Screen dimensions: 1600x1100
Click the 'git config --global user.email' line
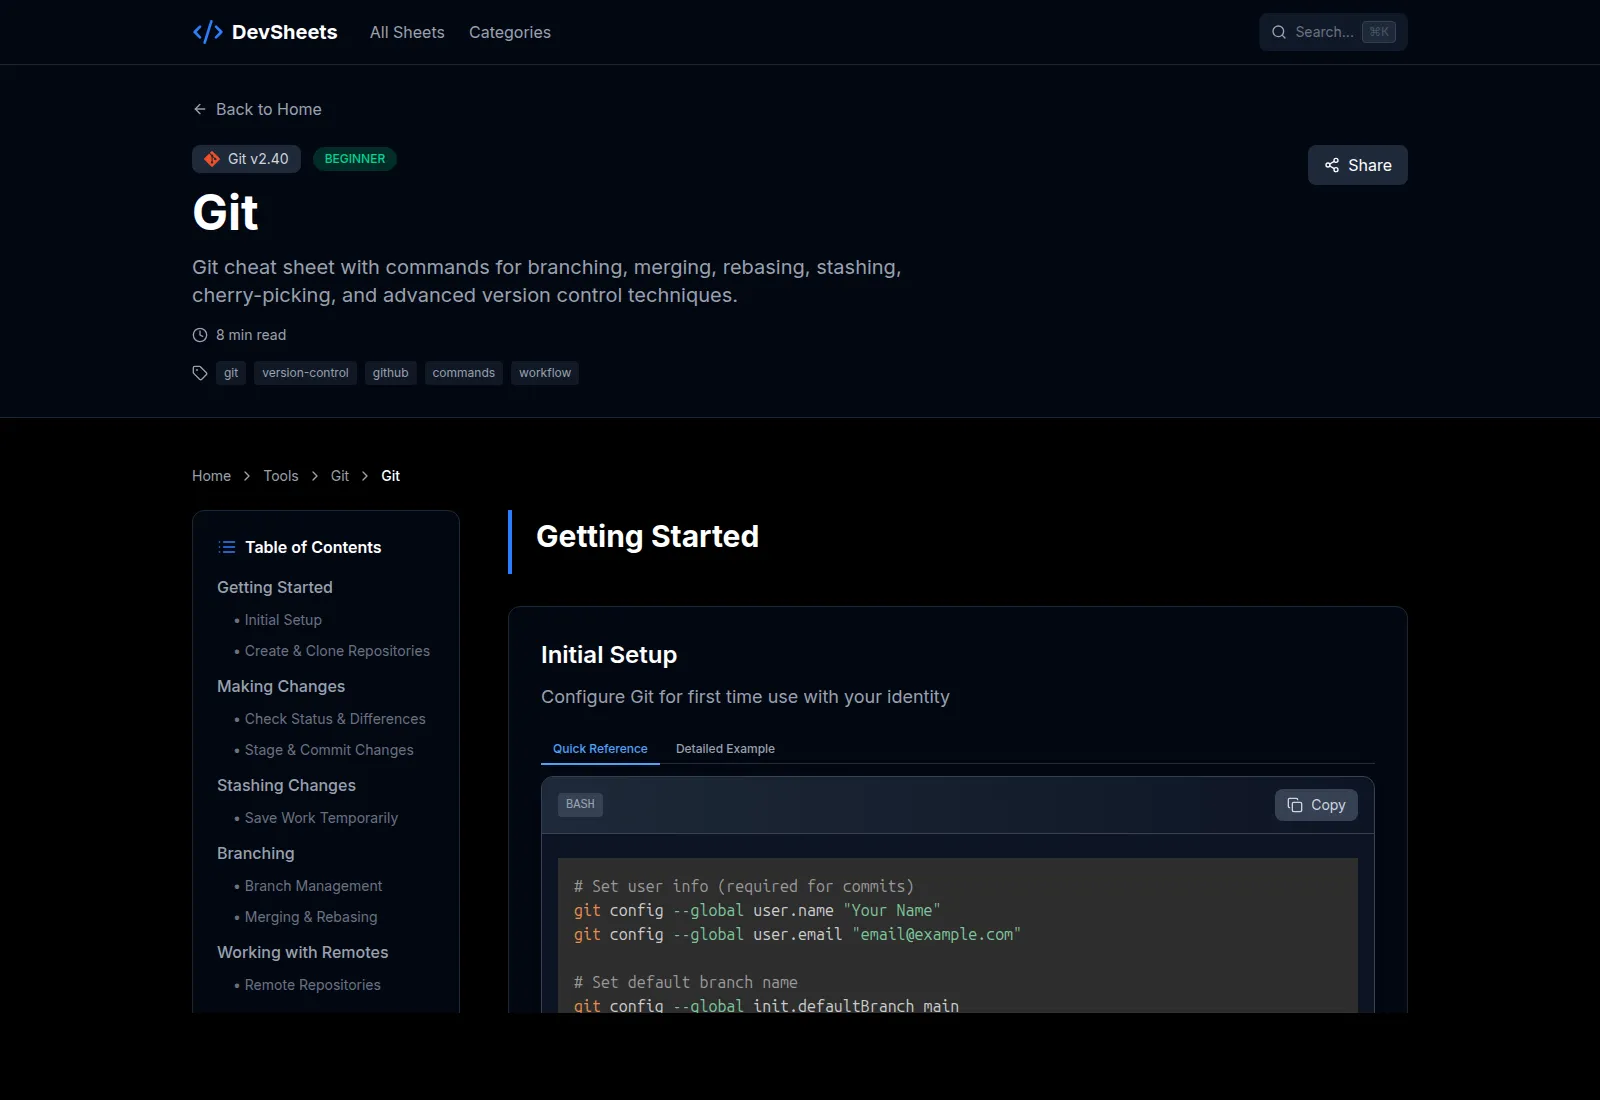point(797,934)
